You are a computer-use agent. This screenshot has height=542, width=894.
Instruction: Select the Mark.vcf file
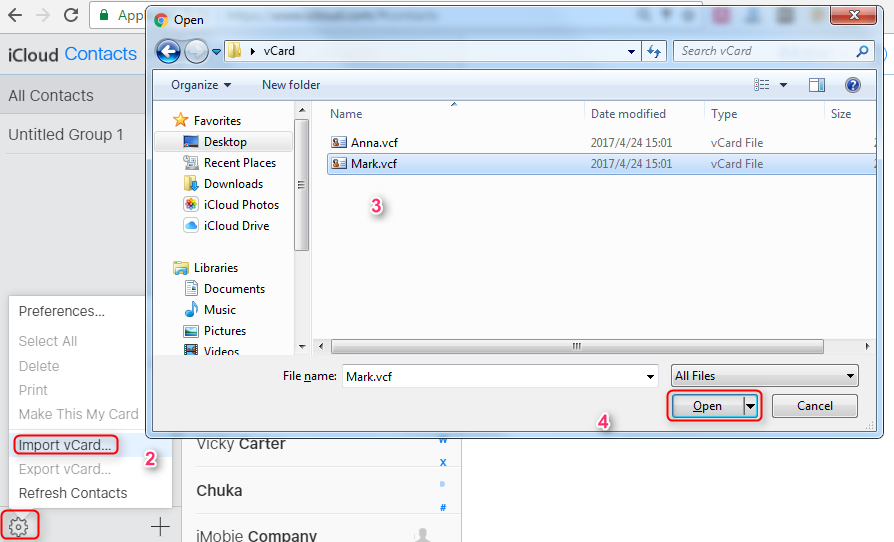coord(602,164)
